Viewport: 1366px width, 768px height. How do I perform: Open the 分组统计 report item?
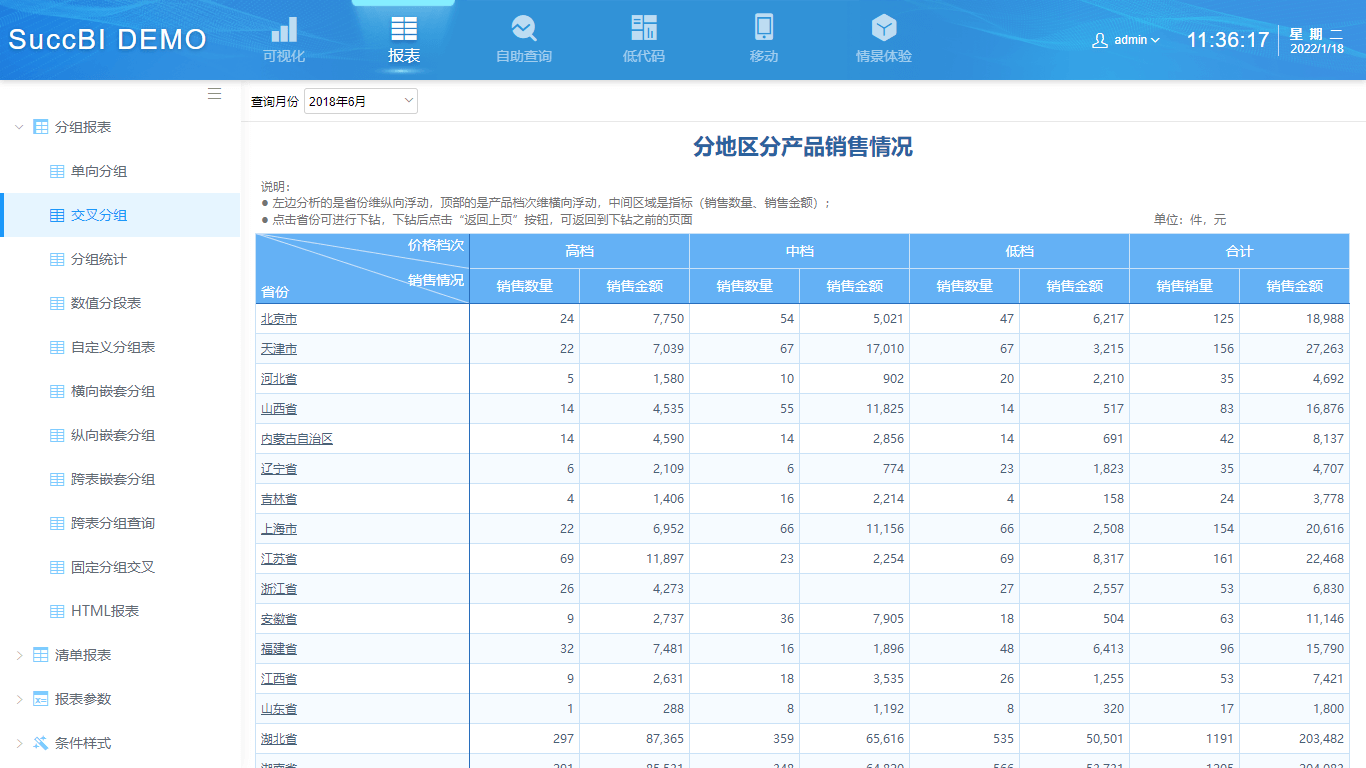99,259
